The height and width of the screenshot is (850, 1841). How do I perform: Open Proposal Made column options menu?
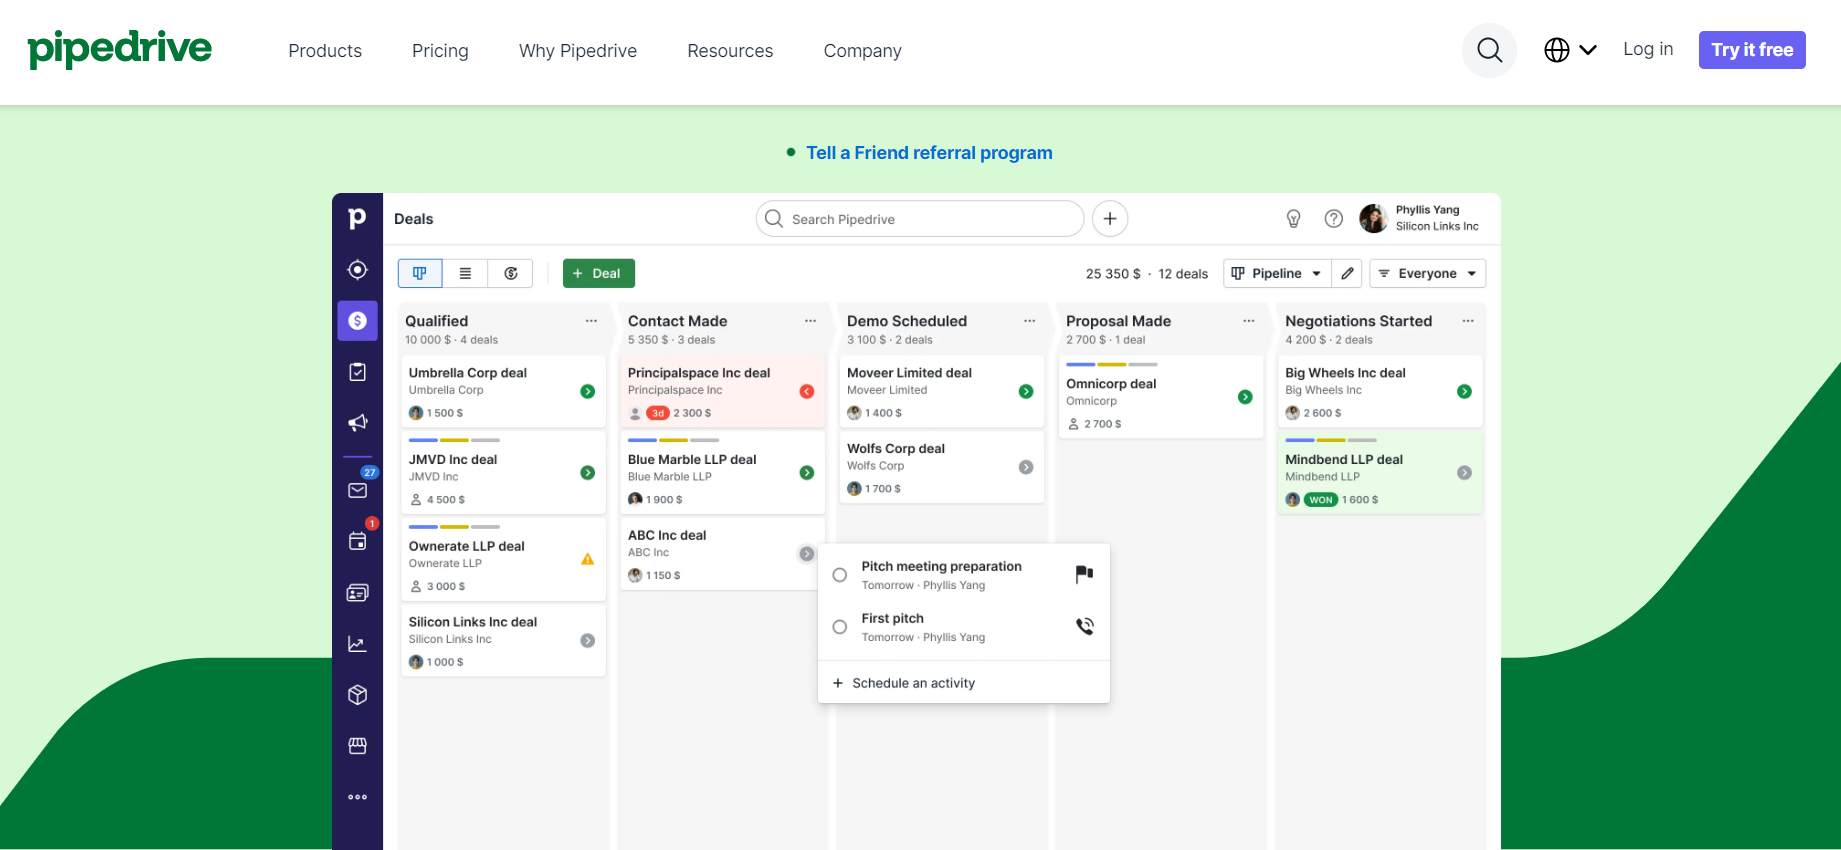tap(1248, 321)
